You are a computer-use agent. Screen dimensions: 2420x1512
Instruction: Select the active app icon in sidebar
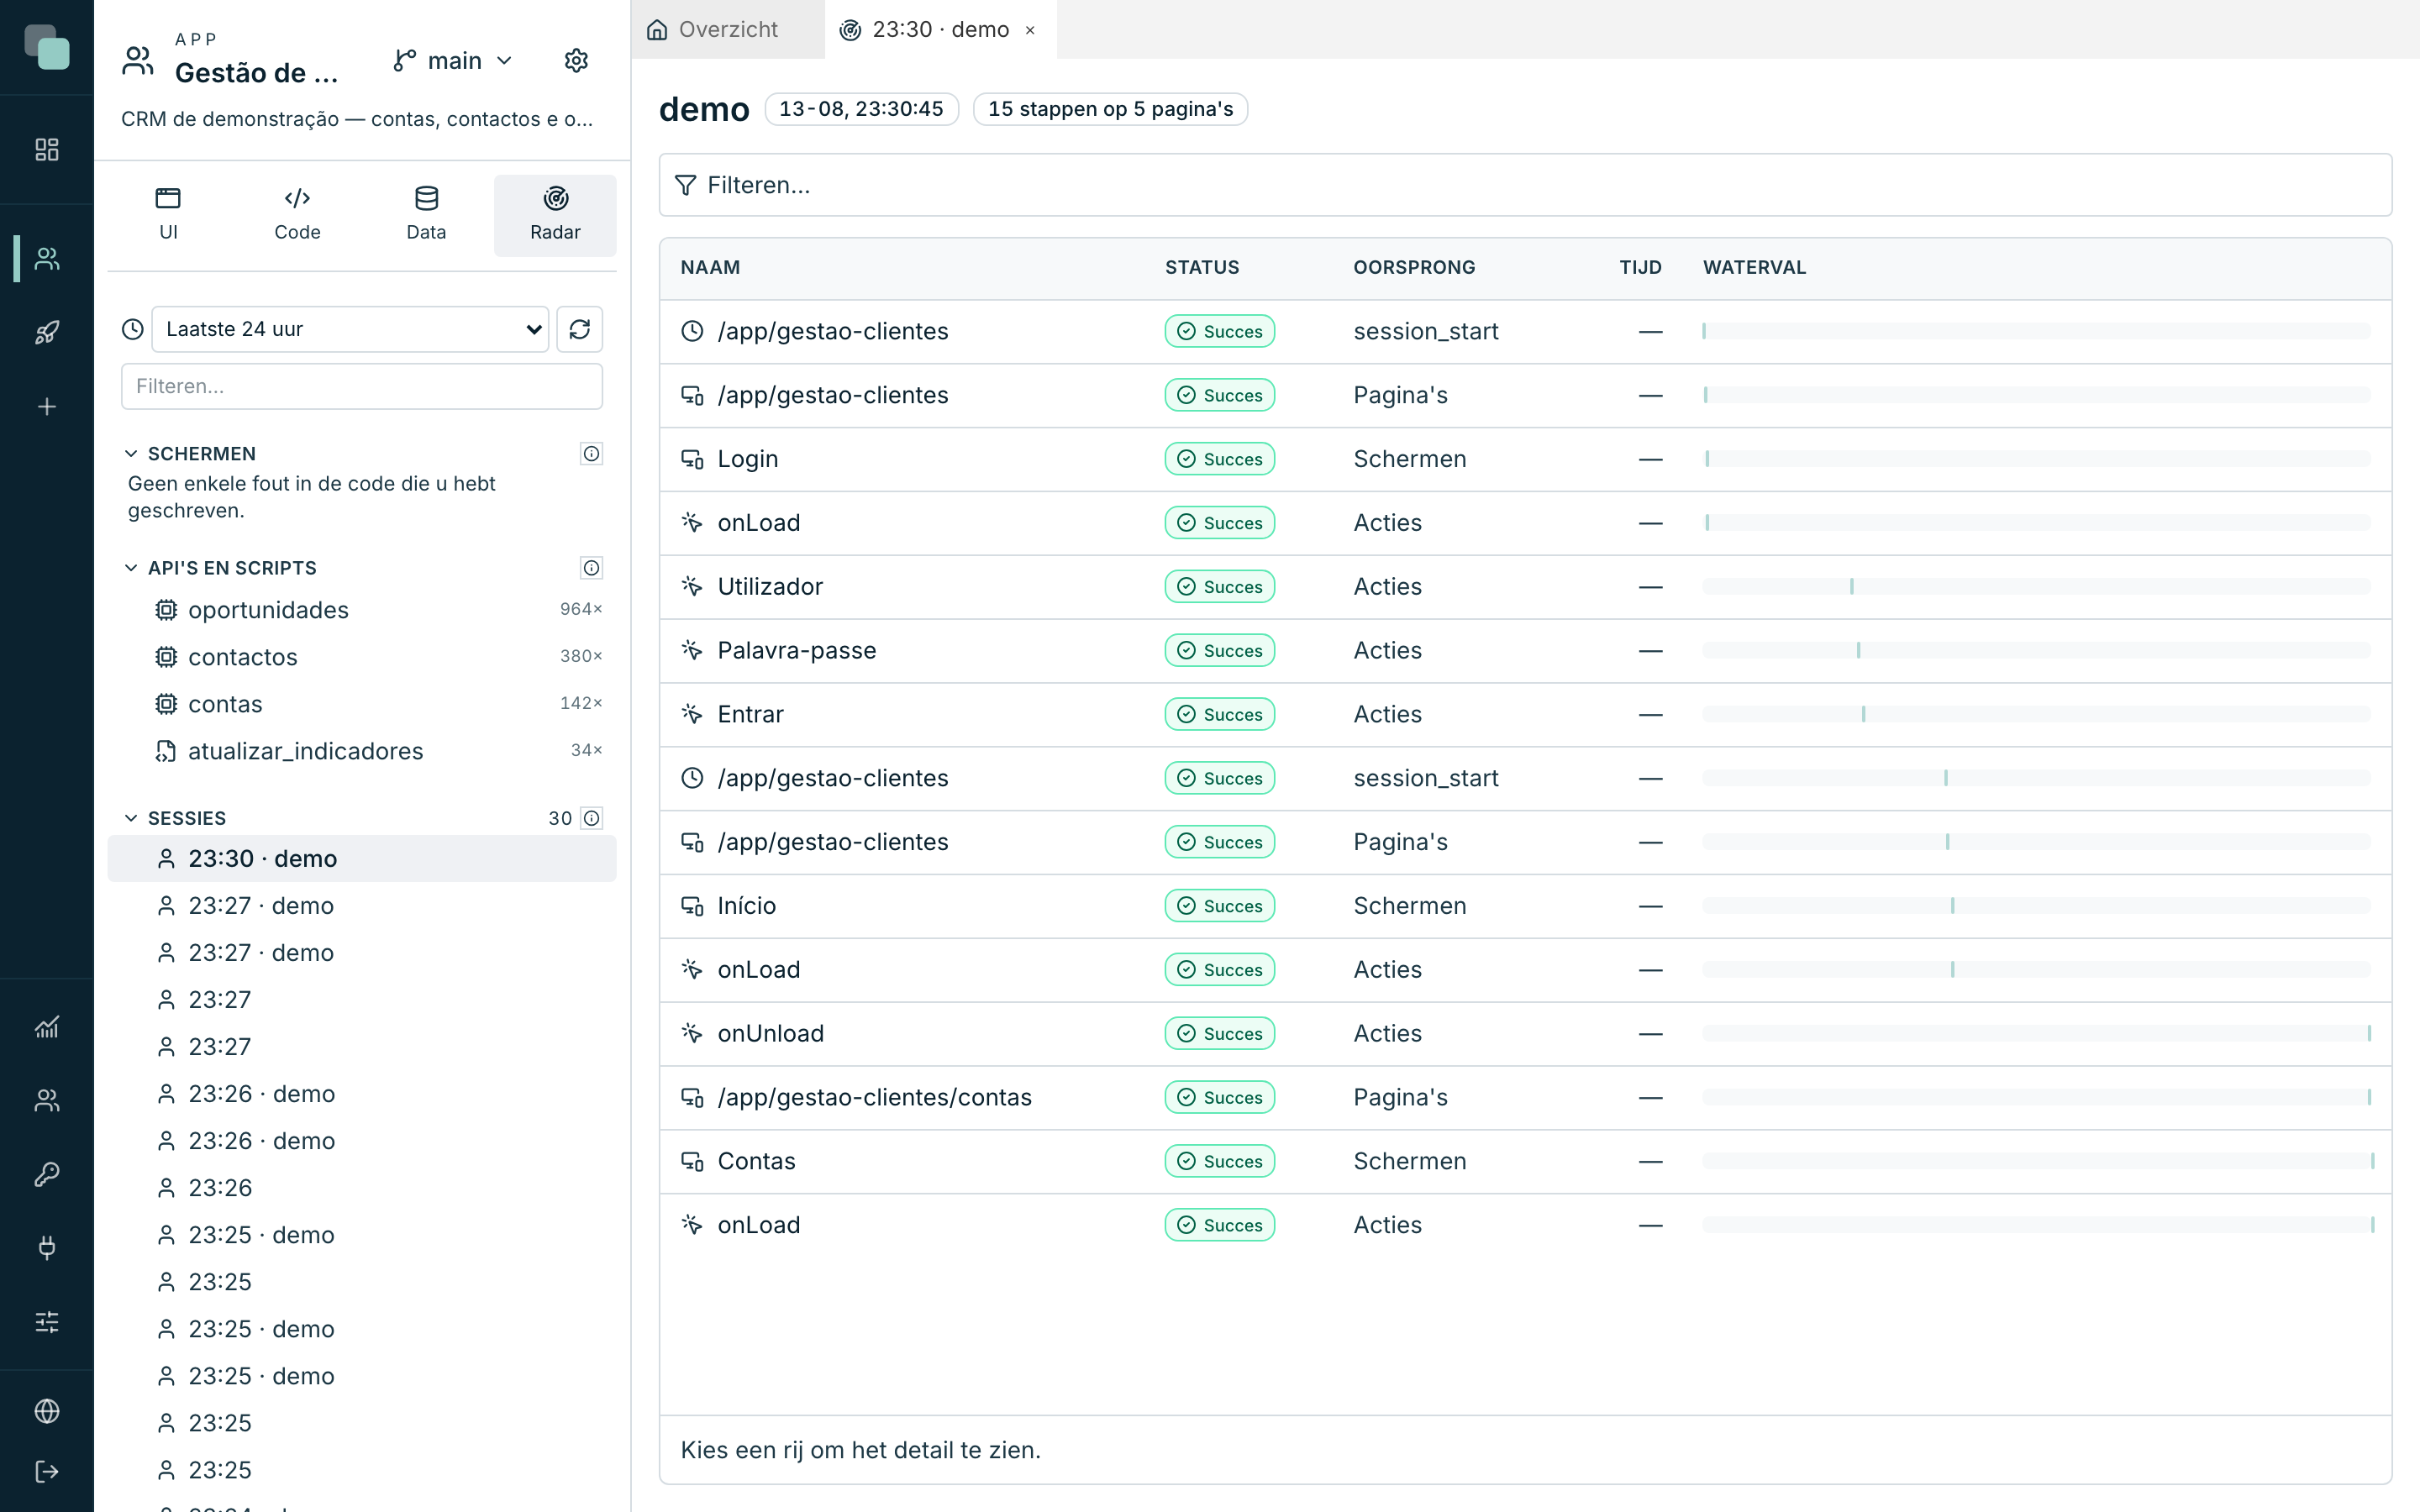point(47,259)
